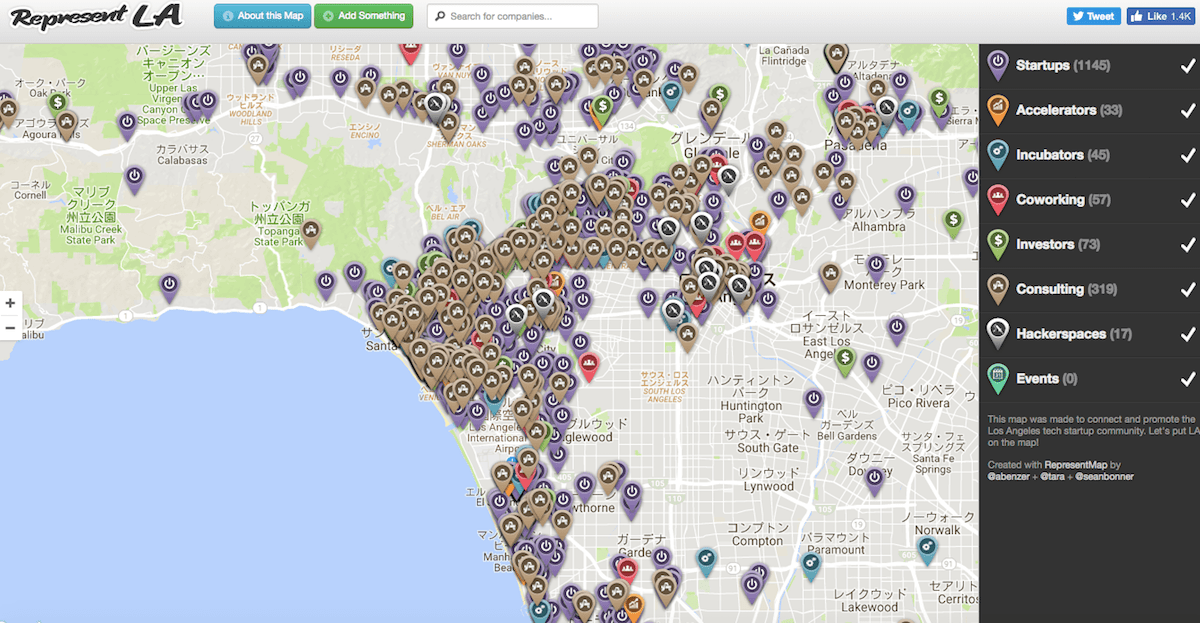The image size is (1200, 623).
Task: Hide Investors using its checkmark
Action: [x=1188, y=245]
